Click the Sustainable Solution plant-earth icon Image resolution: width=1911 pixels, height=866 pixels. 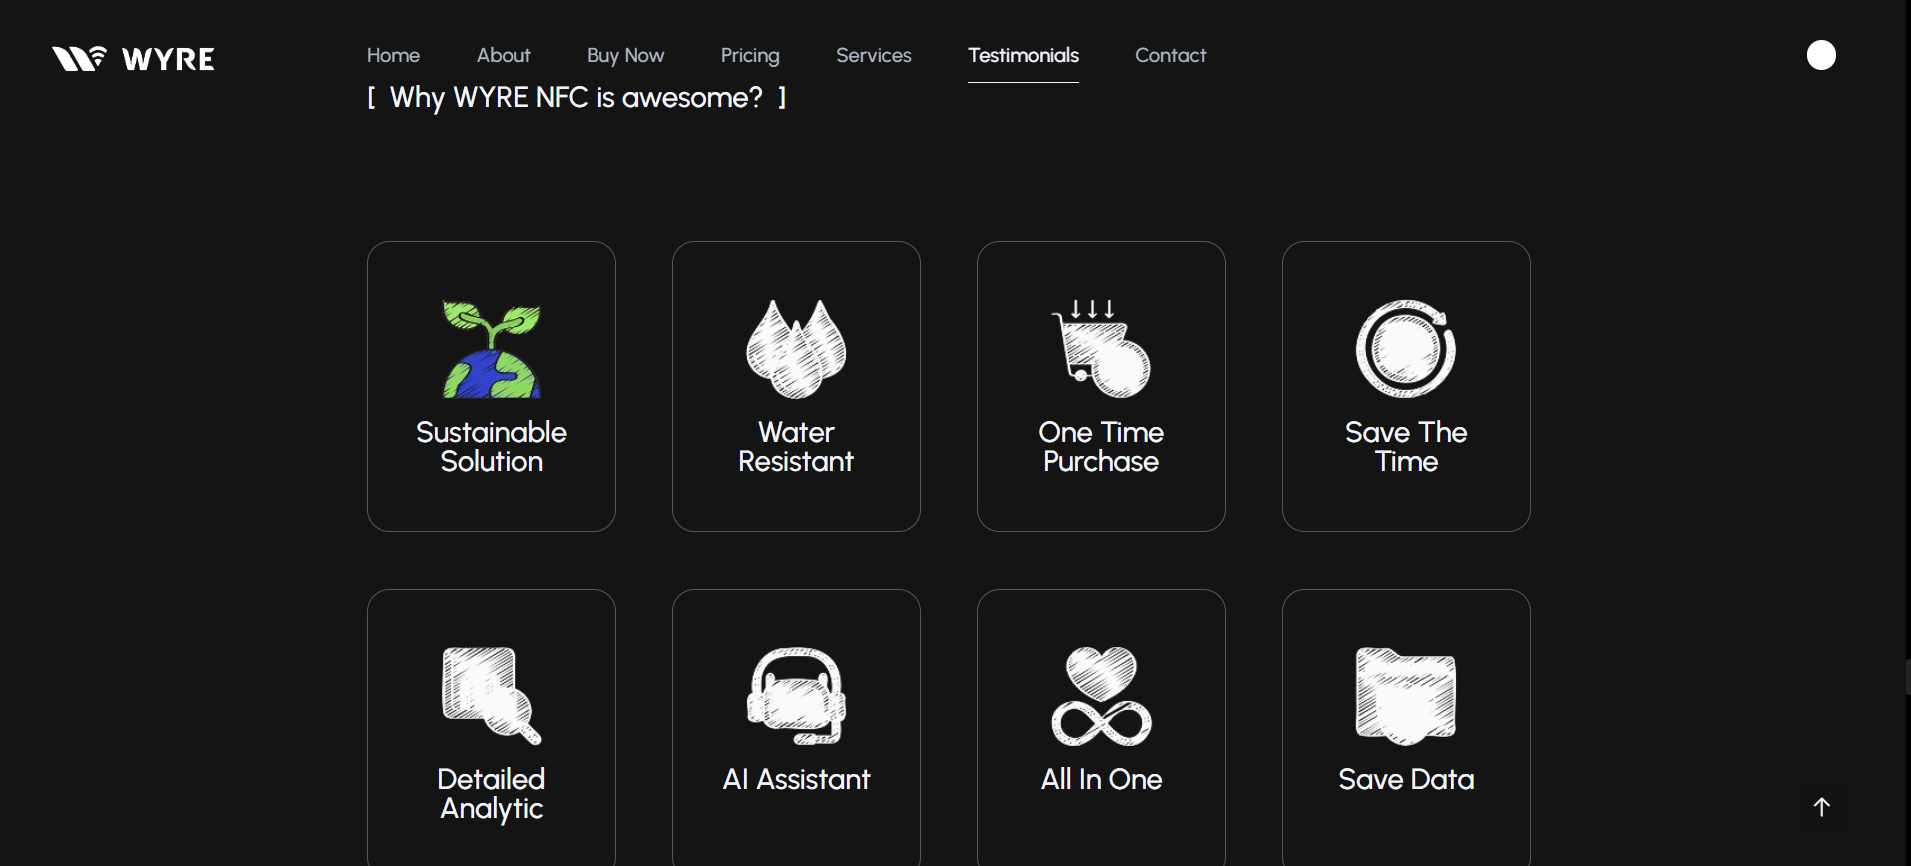(x=491, y=349)
